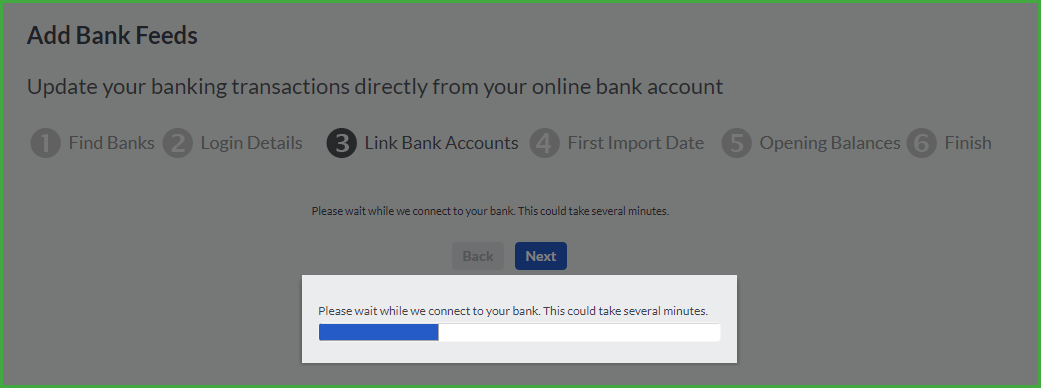Click the blue Next button
Image resolution: width=1041 pixels, height=388 pixels.
click(x=541, y=256)
